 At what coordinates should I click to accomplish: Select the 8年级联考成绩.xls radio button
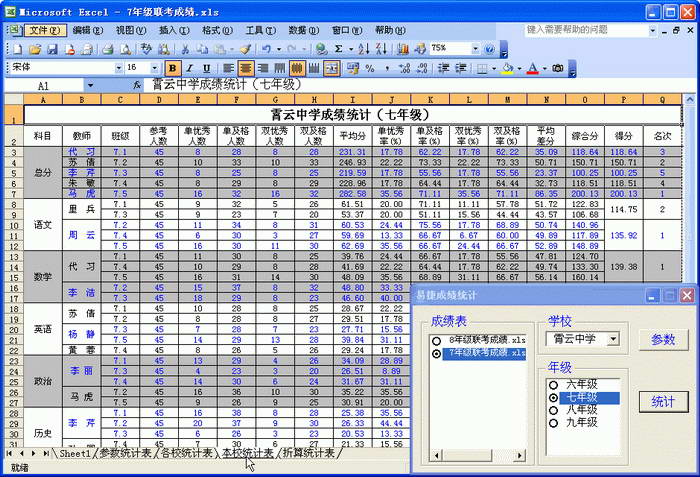click(436, 341)
